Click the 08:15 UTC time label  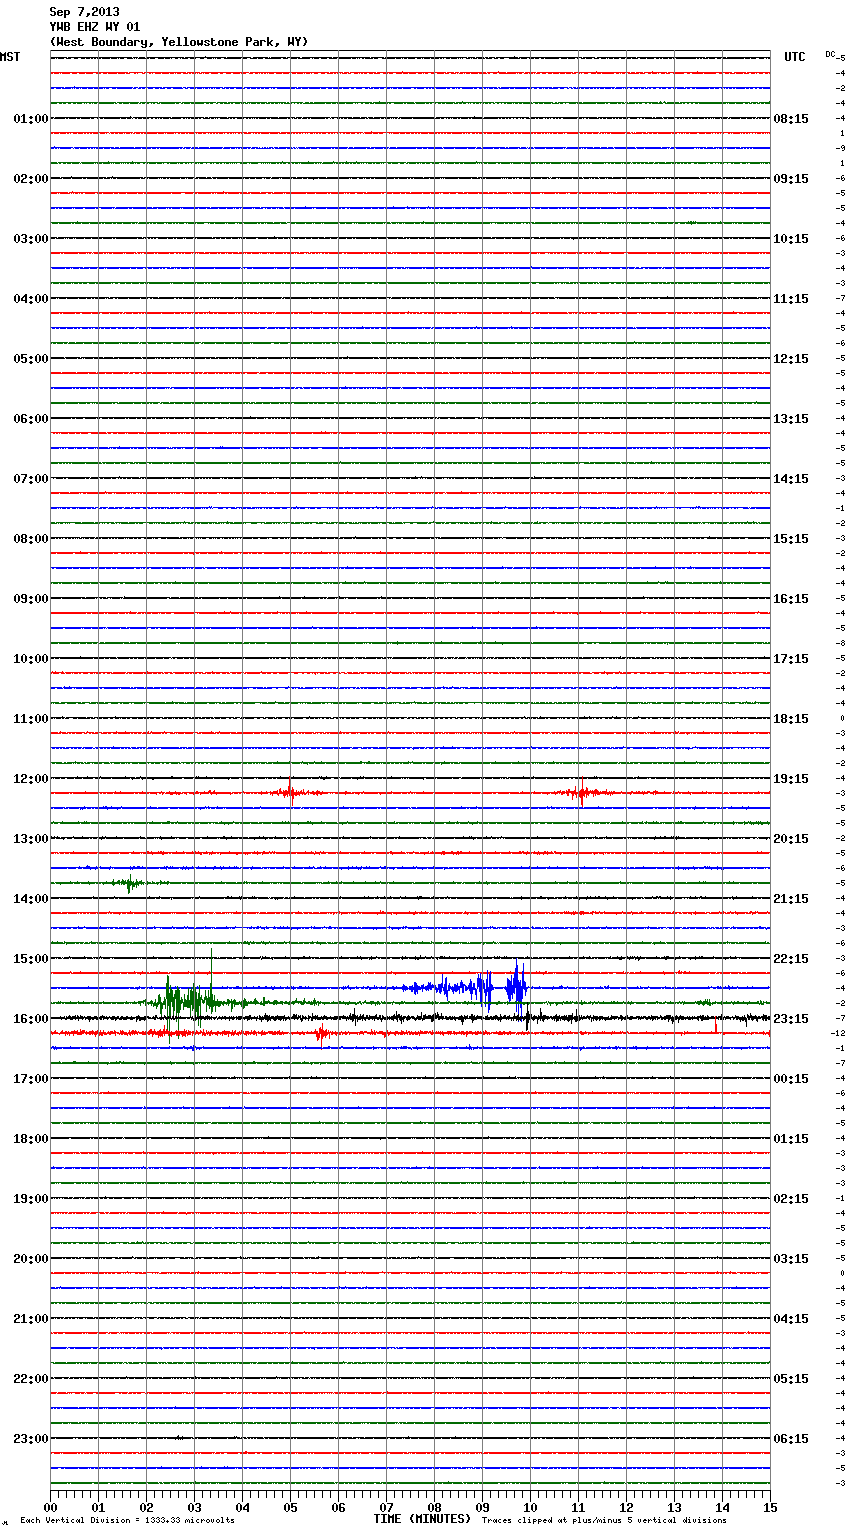tap(791, 118)
